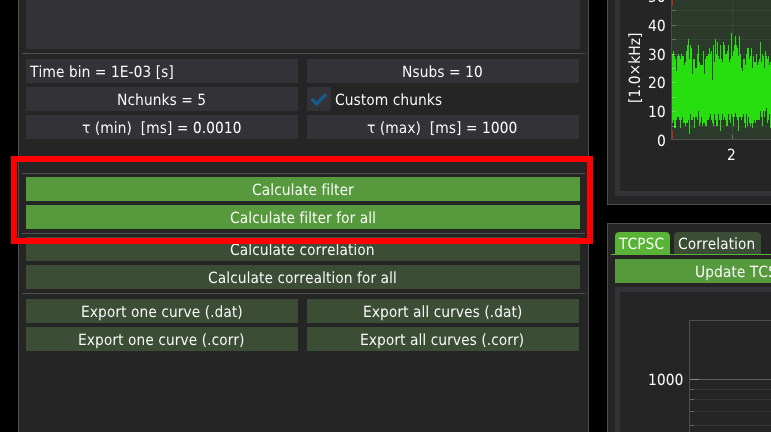
Task: Click the empty panel above Time bin
Action: [x=302, y=24]
